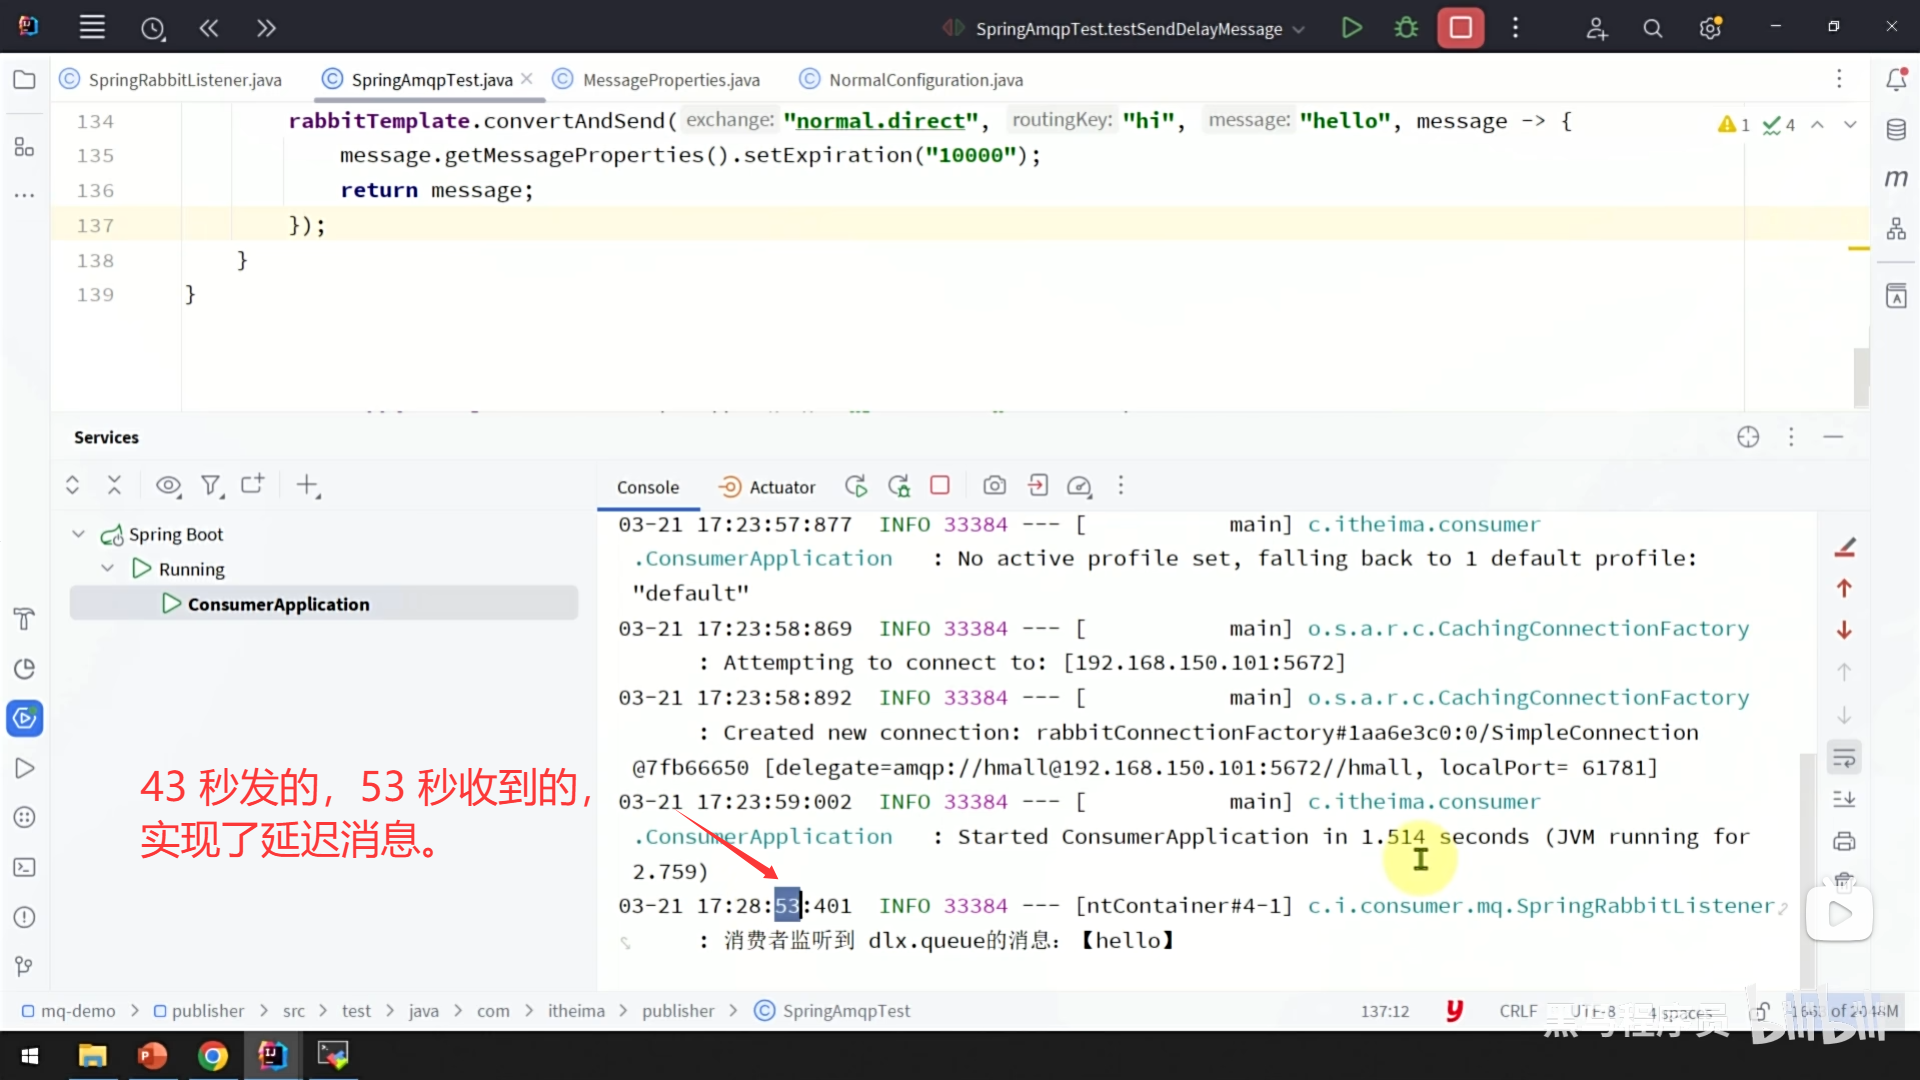Switch to the SpringRabbitListener.java tab

[184, 80]
